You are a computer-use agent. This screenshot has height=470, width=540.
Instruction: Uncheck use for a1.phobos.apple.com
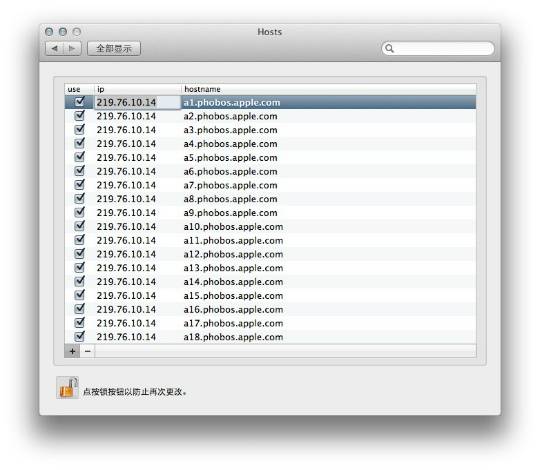[x=80, y=102]
